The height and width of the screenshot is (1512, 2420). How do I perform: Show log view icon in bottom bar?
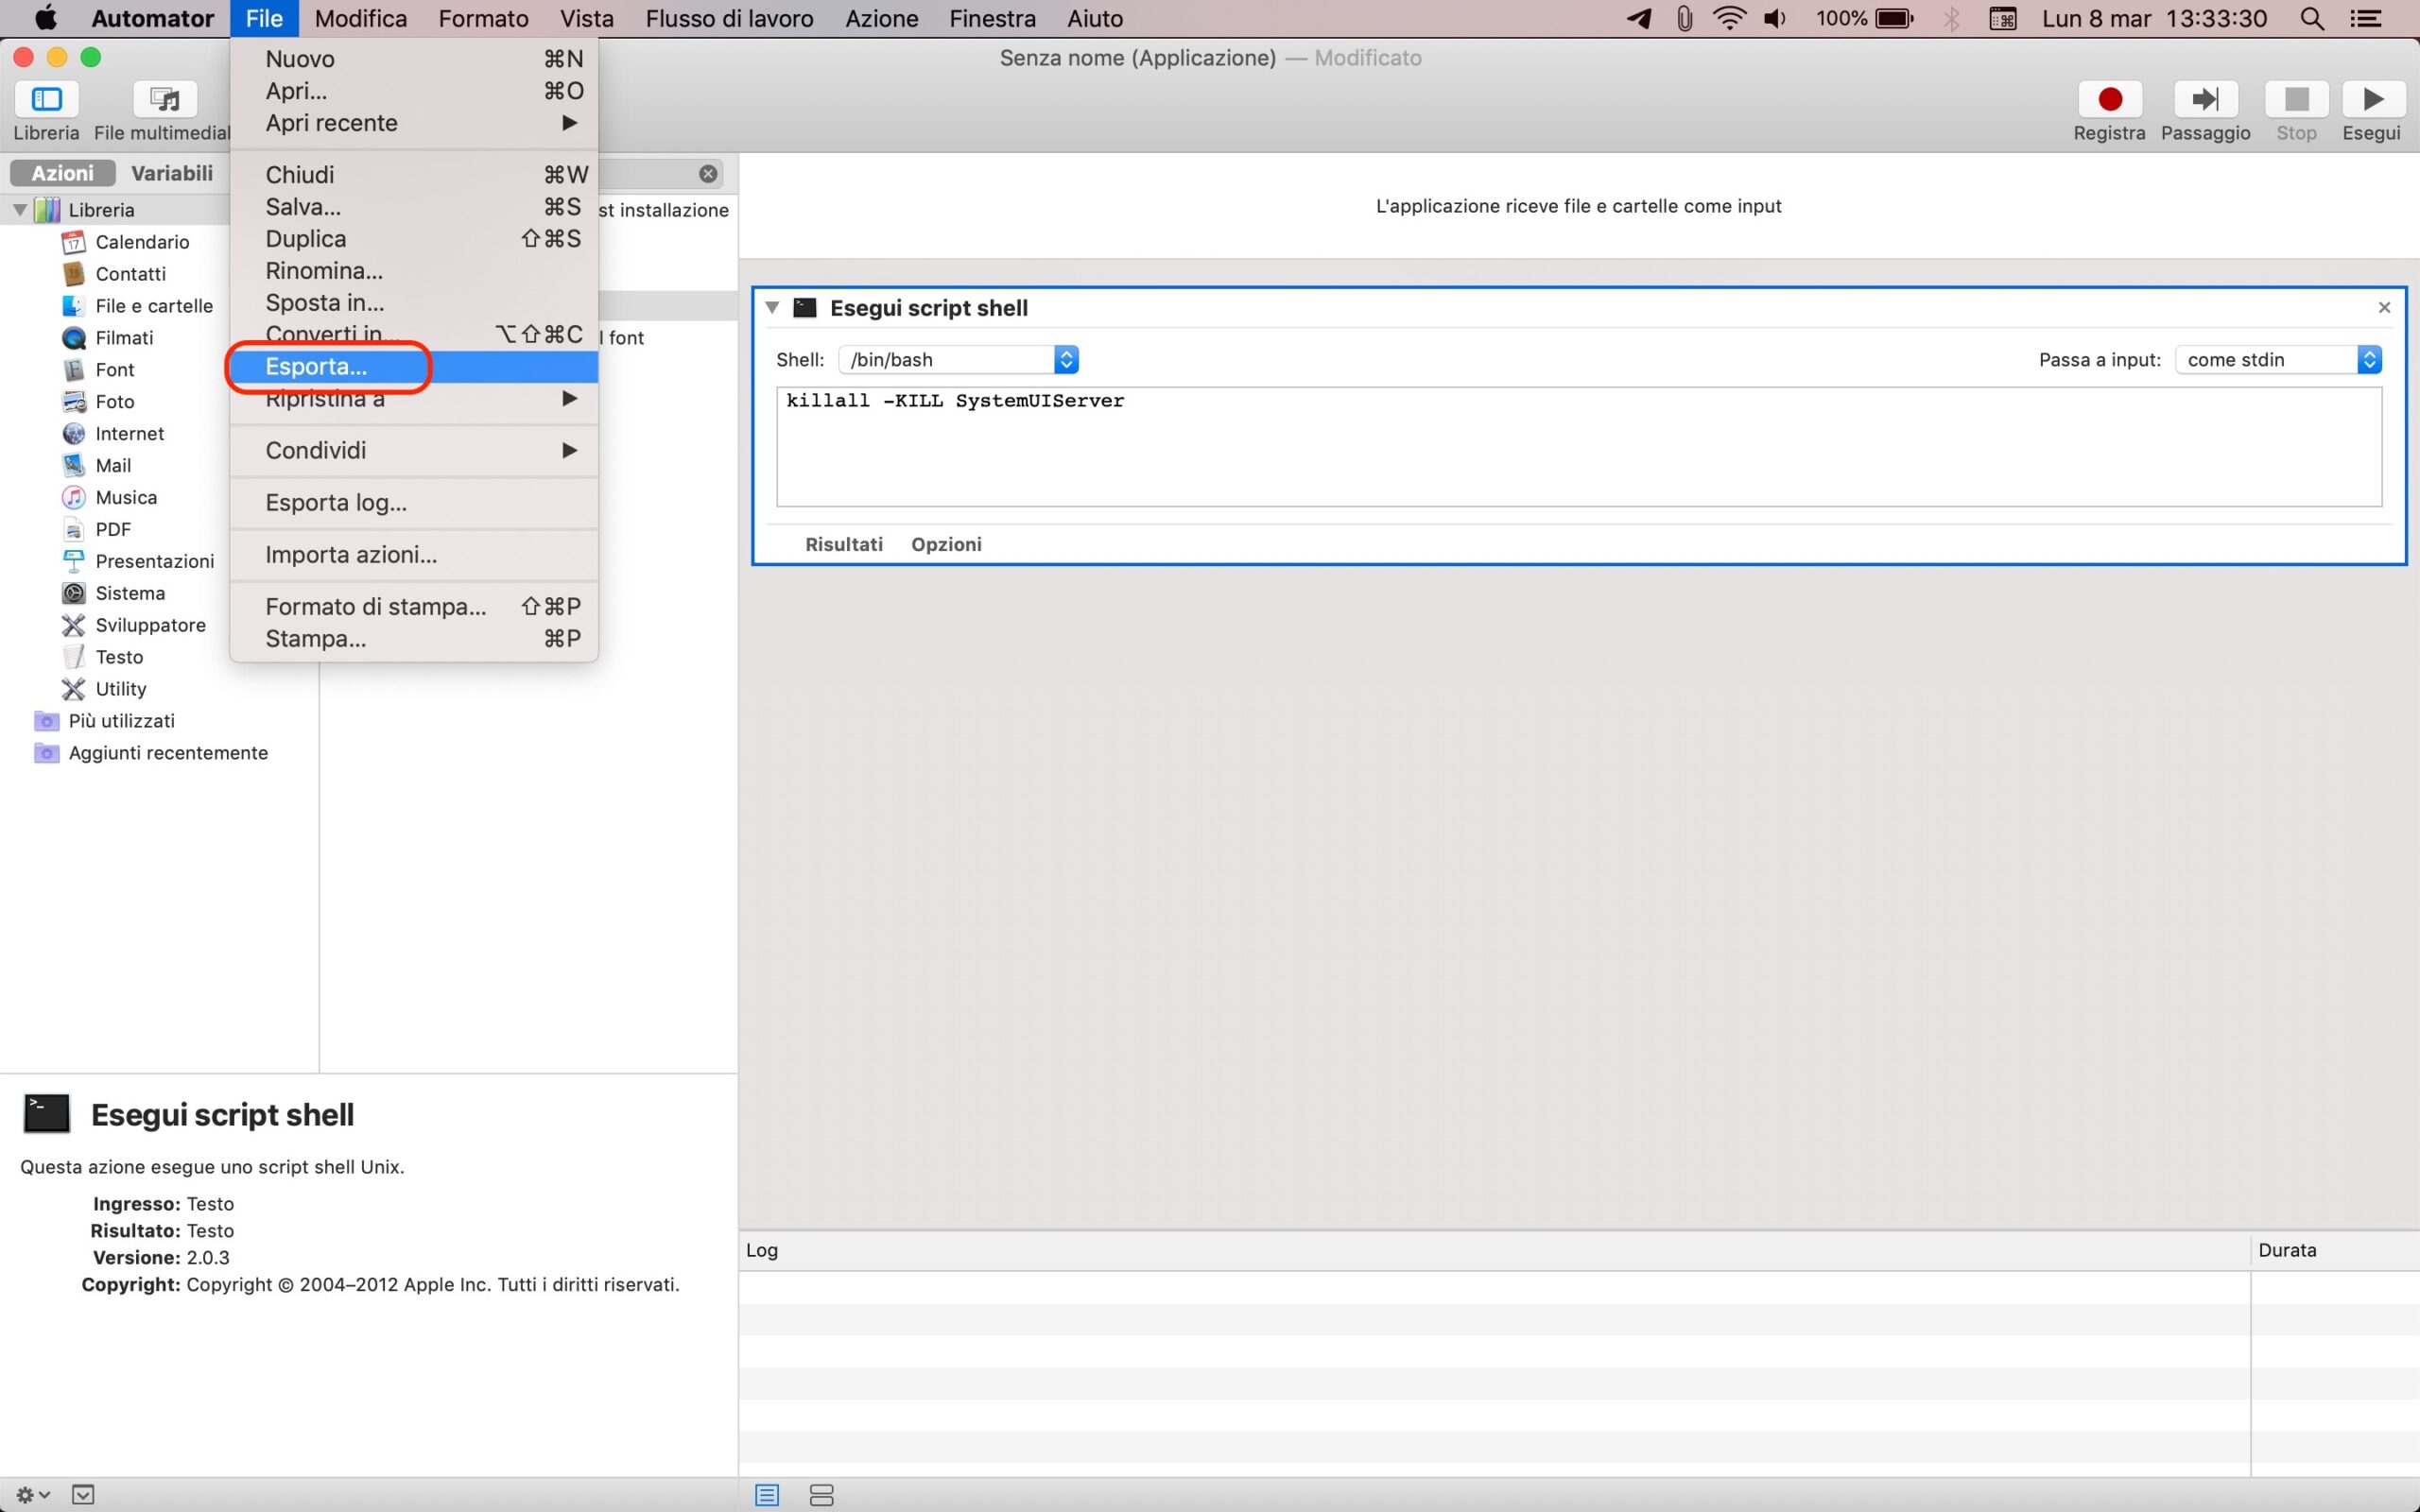pos(767,1495)
